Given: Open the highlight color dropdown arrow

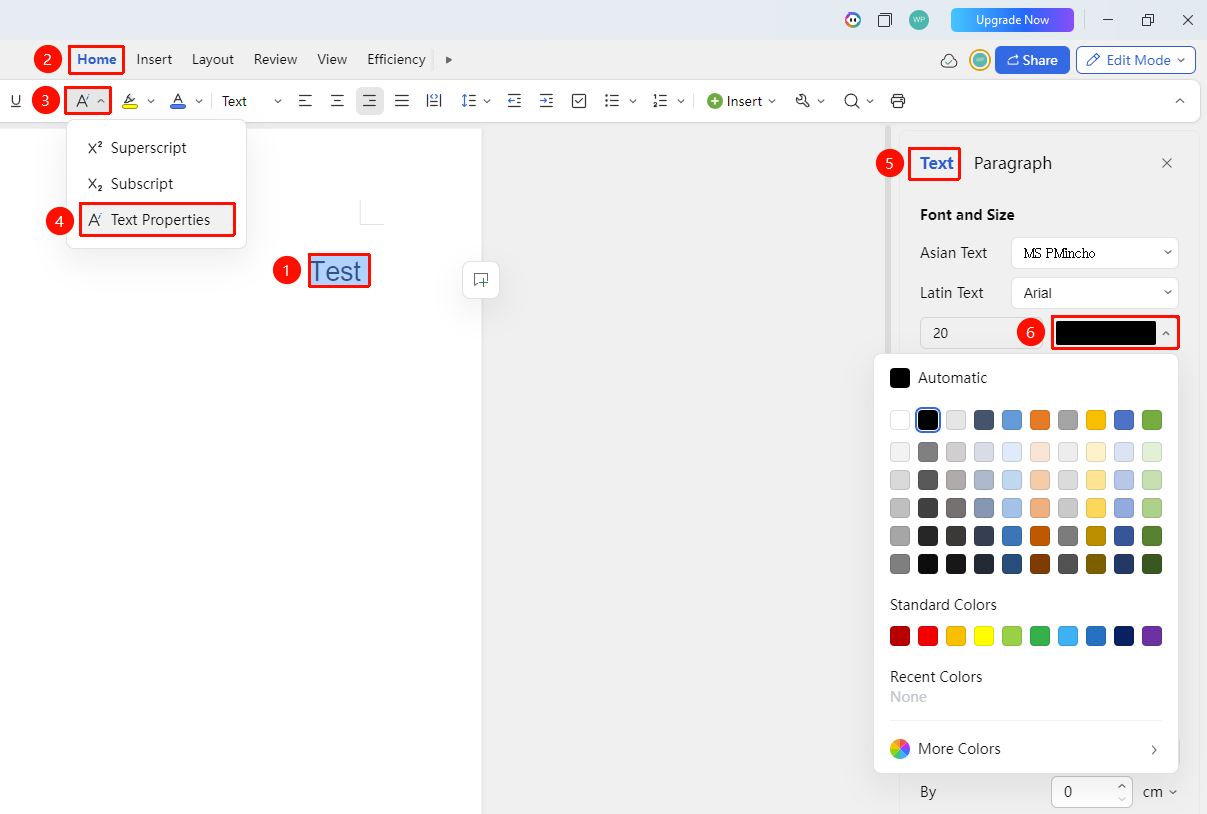Looking at the screenshot, I should coord(151,101).
